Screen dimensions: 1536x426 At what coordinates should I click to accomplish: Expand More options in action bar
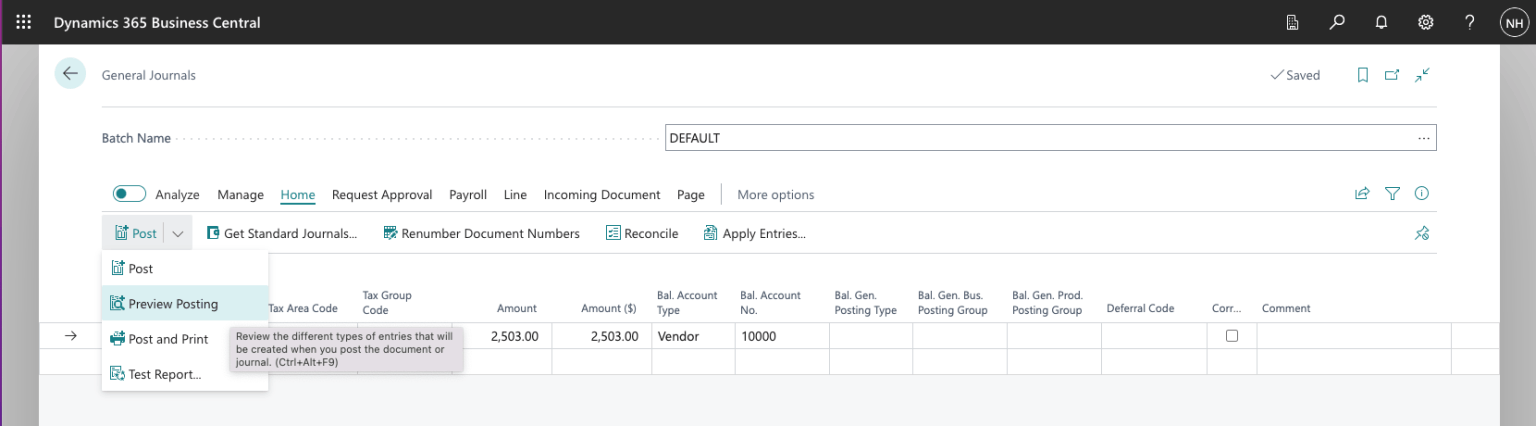click(775, 195)
